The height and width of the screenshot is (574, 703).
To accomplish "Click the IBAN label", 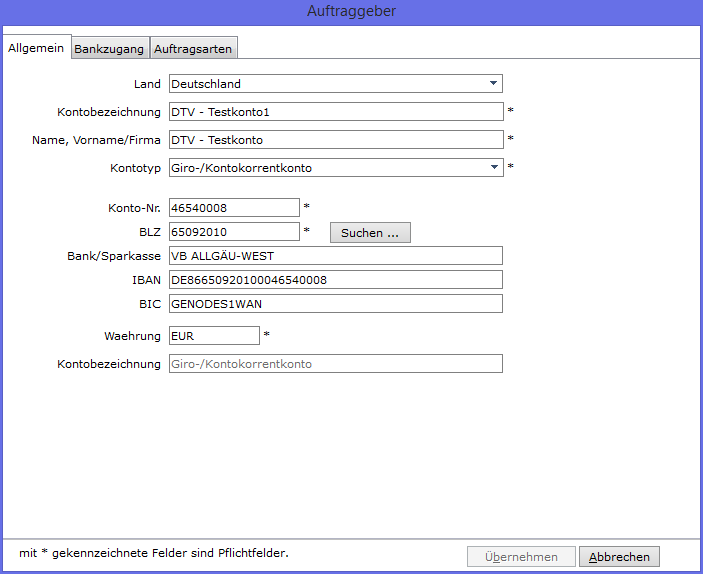I will click(146, 280).
